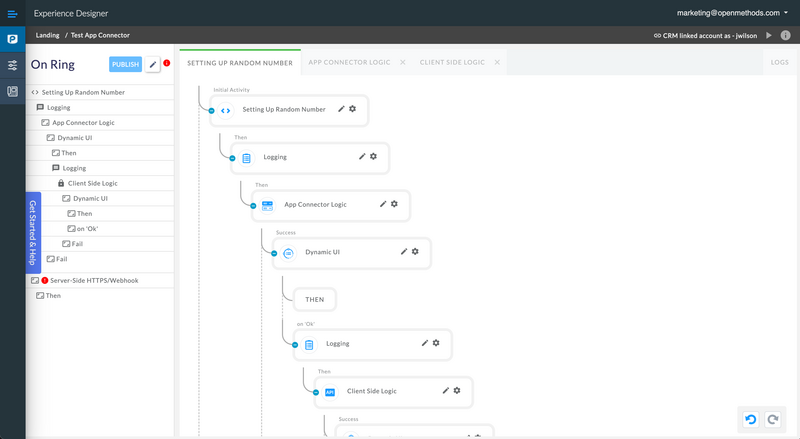Open gear on Logging node under on 'Ok'

[x=436, y=343]
